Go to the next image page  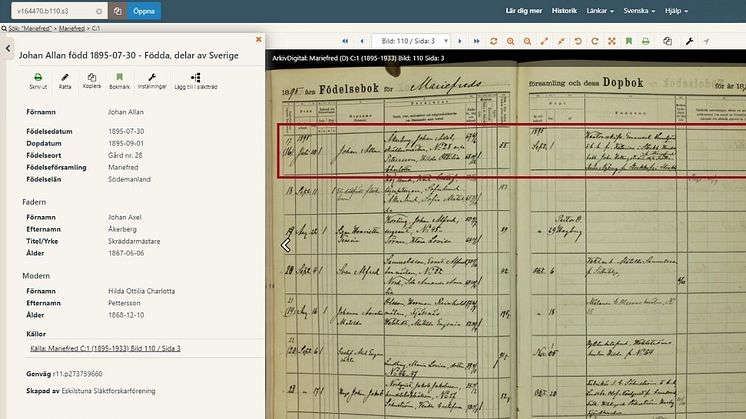click(457, 41)
